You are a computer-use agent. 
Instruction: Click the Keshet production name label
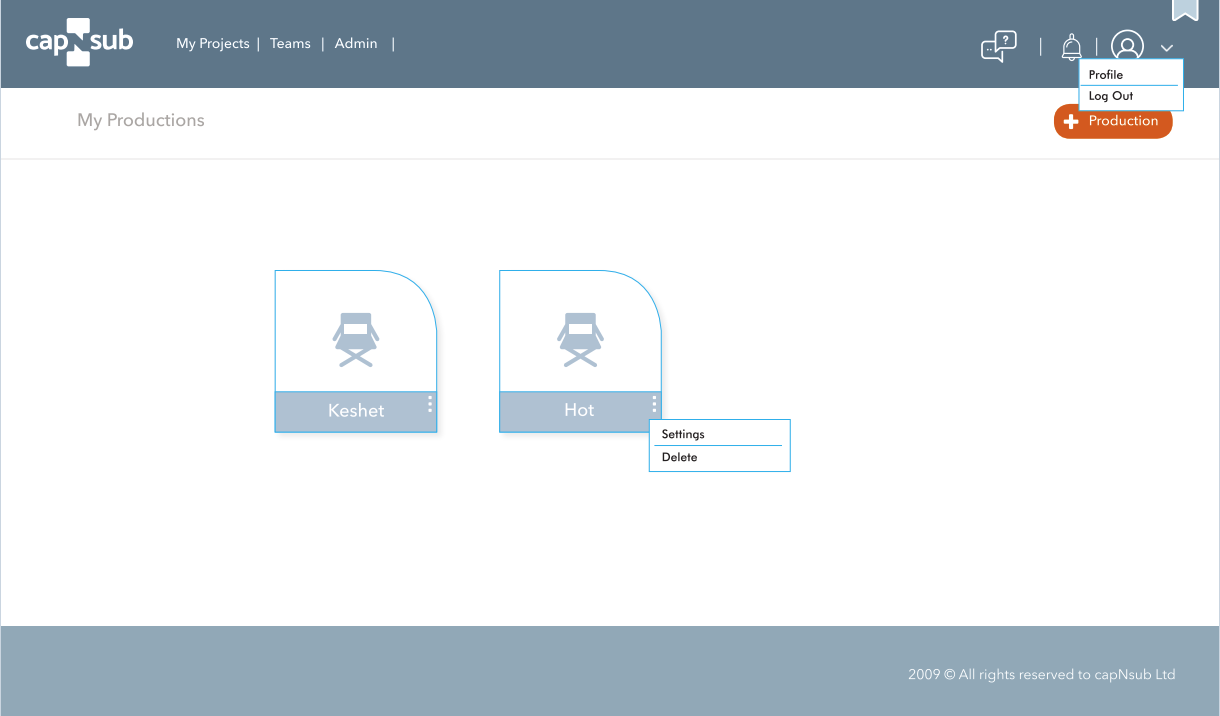[355, 410]
